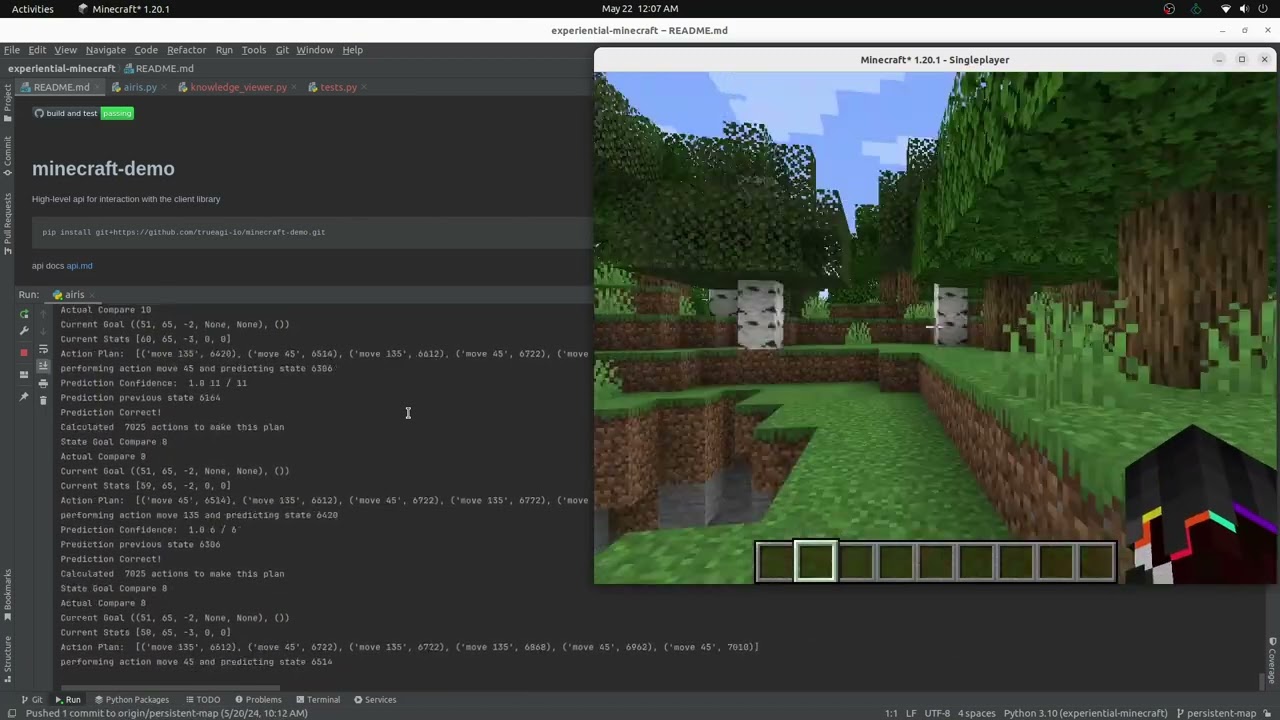Open the Git menu in menu bar
This screenshot has width=1280, height=720.
[x=282, y=50]
